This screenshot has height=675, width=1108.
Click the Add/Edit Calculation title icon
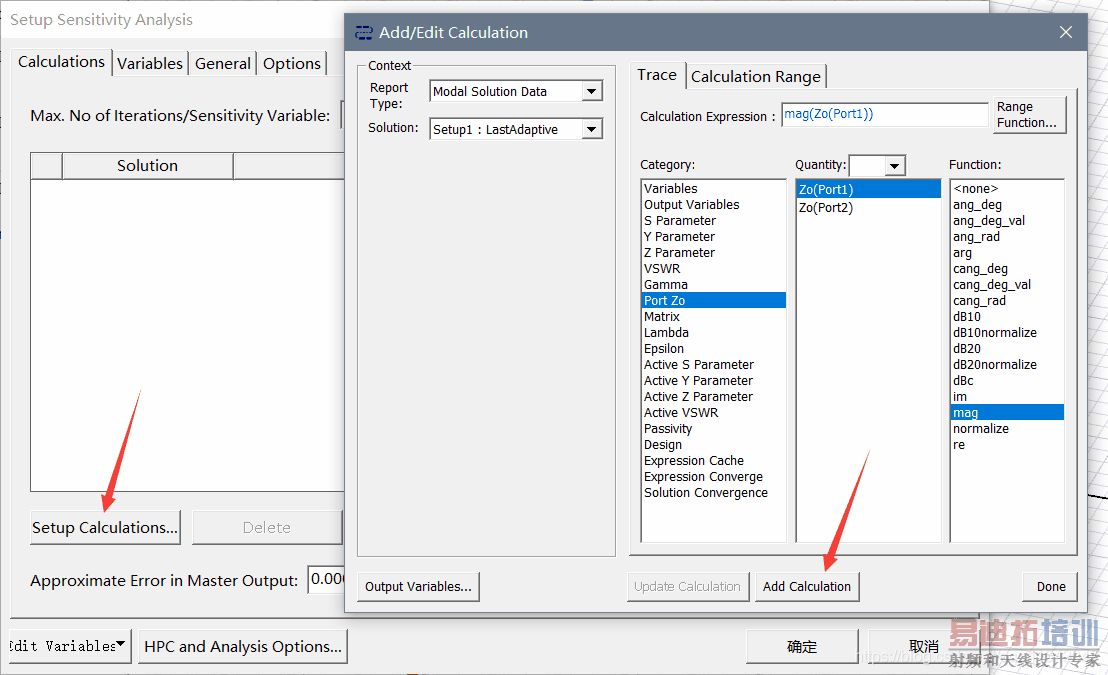point(364,33)
